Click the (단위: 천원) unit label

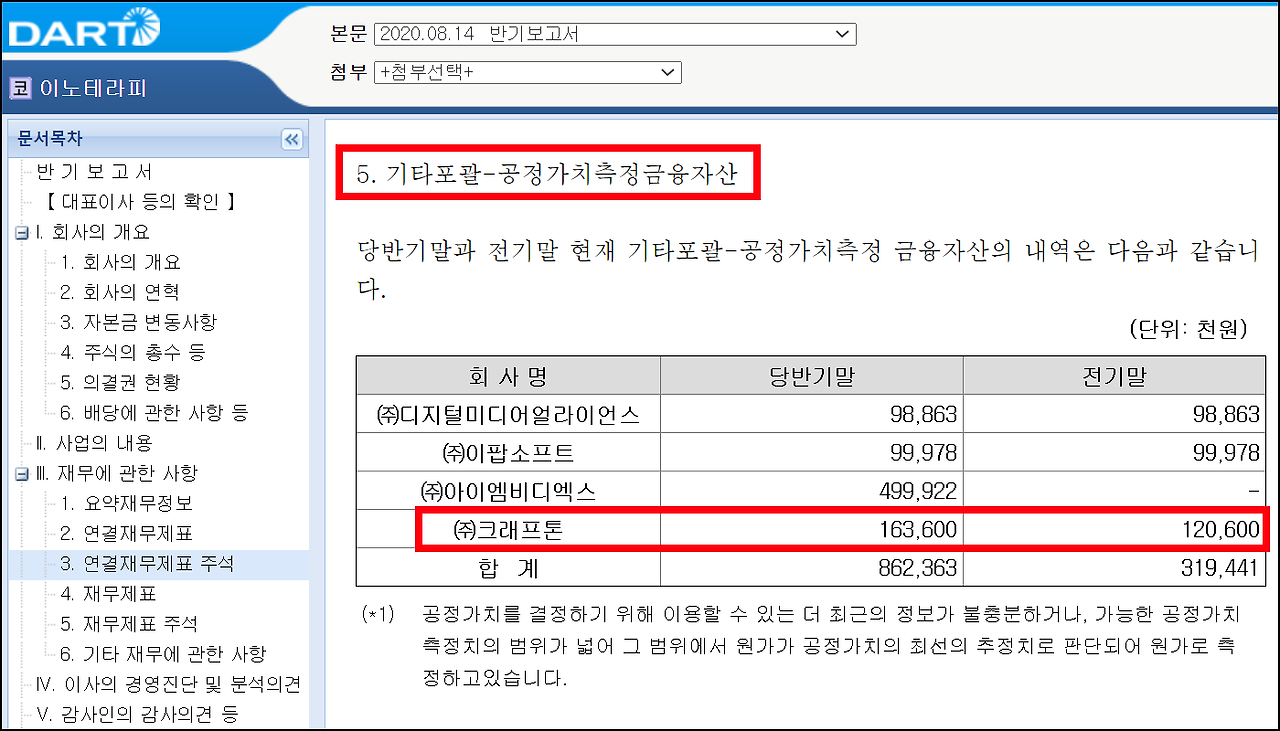click(1188, 329)
